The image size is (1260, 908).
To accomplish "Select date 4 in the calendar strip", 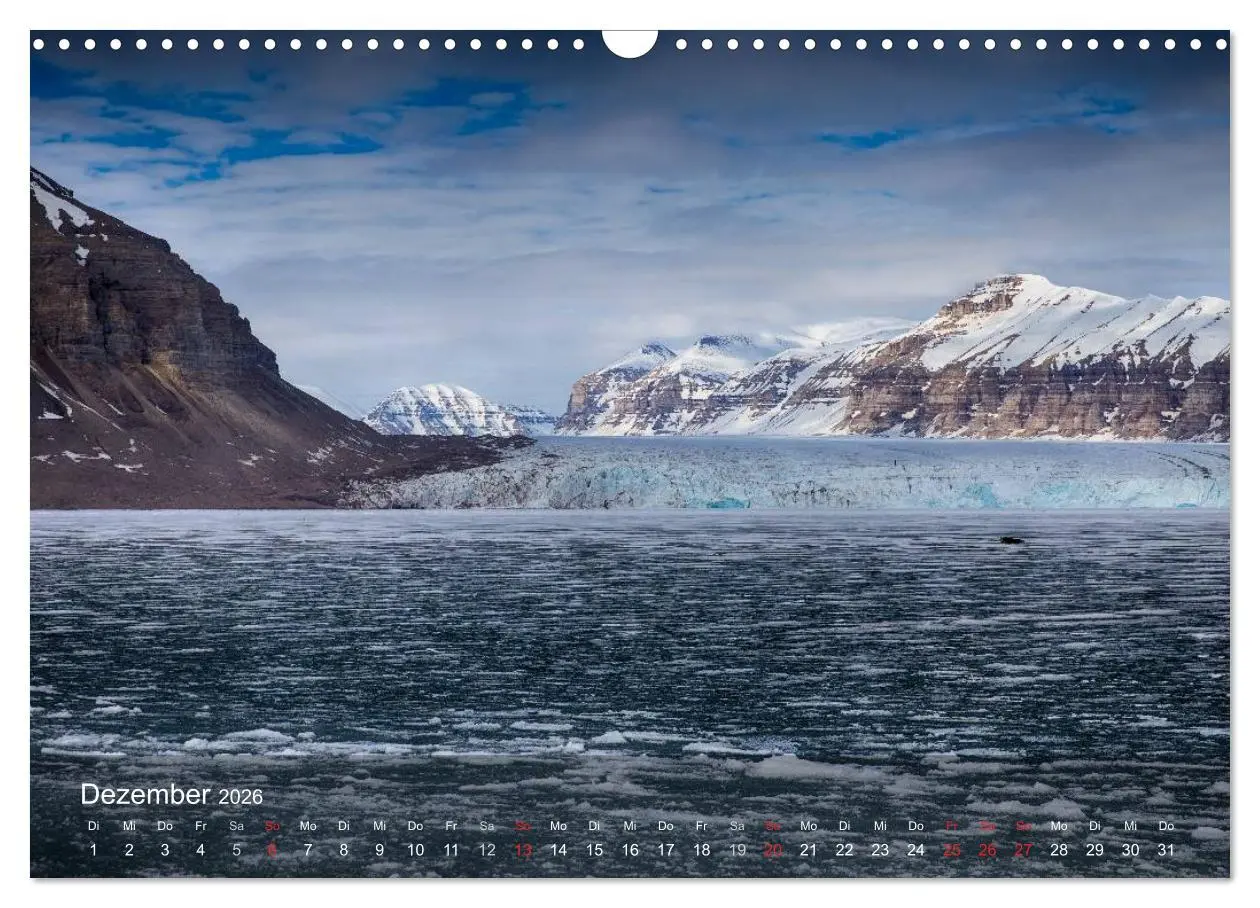I will point(200,850).
